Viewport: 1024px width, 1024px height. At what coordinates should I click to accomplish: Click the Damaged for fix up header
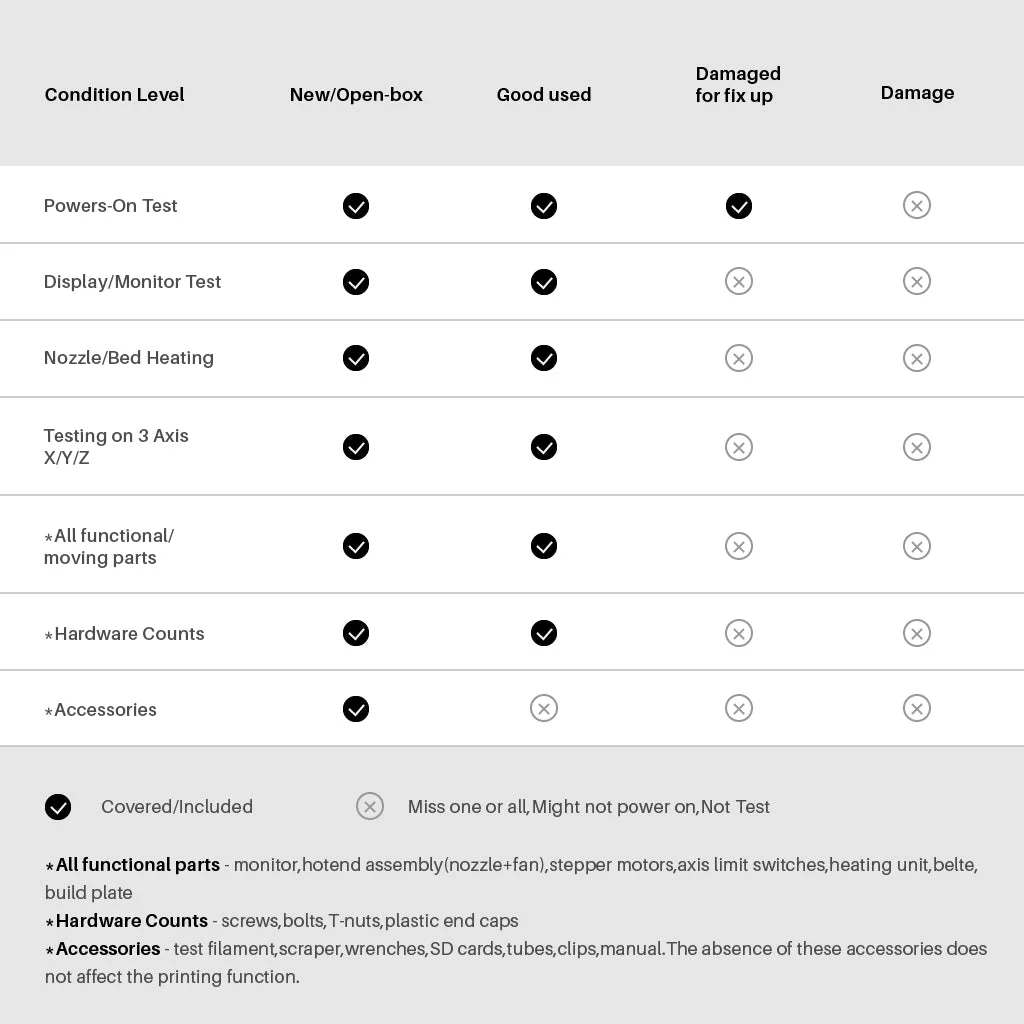[738, 85]
